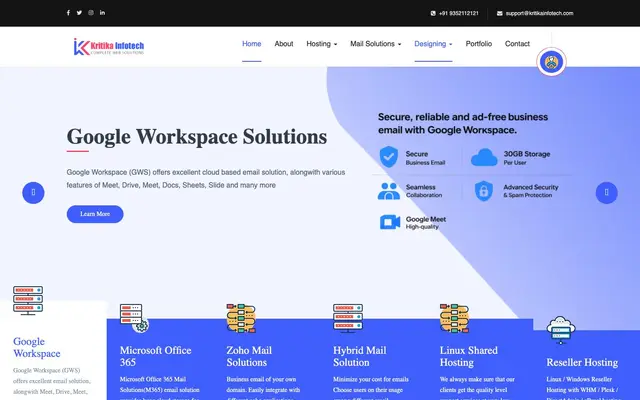Viewport: 640px width, 400px height.
Task: Open the Linux Shared Hosting card title
Action: tap(469, 356)
